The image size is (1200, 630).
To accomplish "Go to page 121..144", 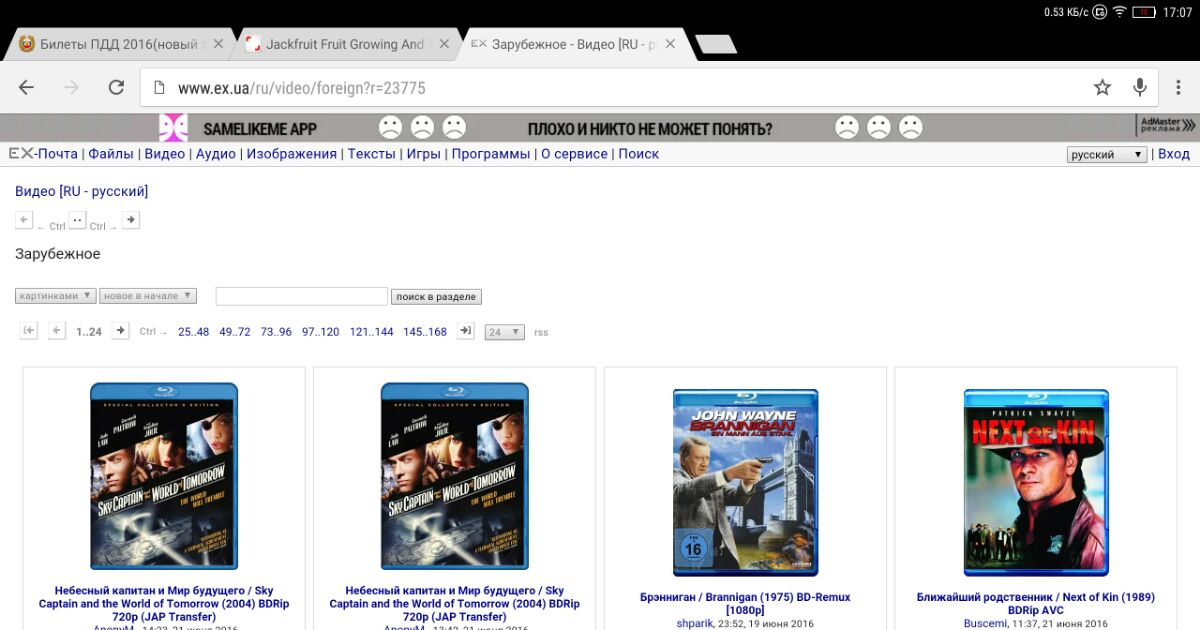I will [x=371, y=332].
